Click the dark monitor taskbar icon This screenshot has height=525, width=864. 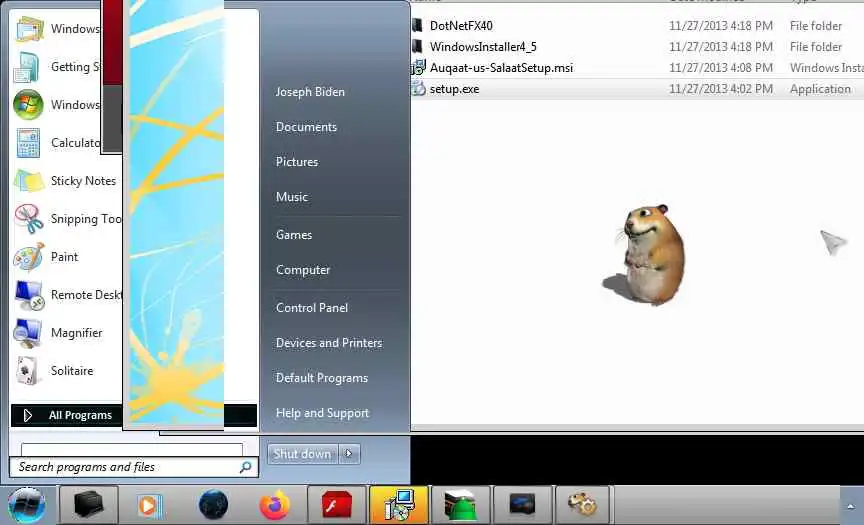coord(522,505)
